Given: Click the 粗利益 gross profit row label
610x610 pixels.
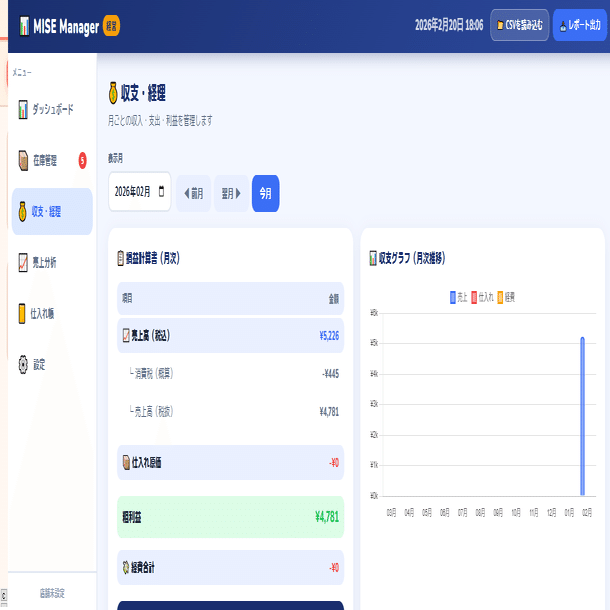Looking at the screenshot, I should 132,517.
